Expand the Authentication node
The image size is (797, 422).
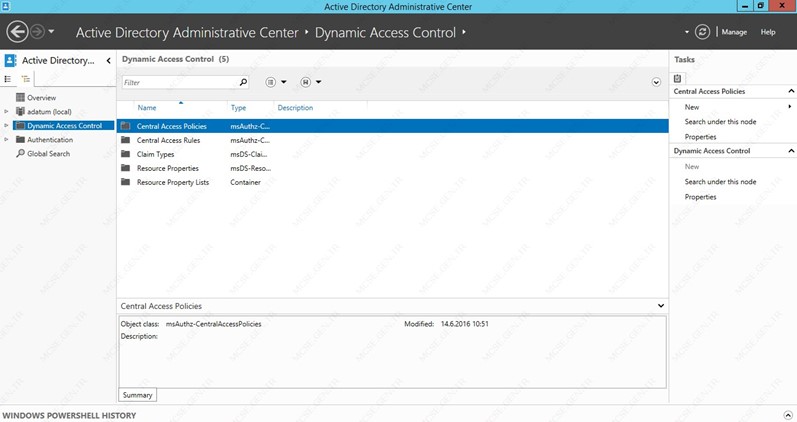click(6, 139)
